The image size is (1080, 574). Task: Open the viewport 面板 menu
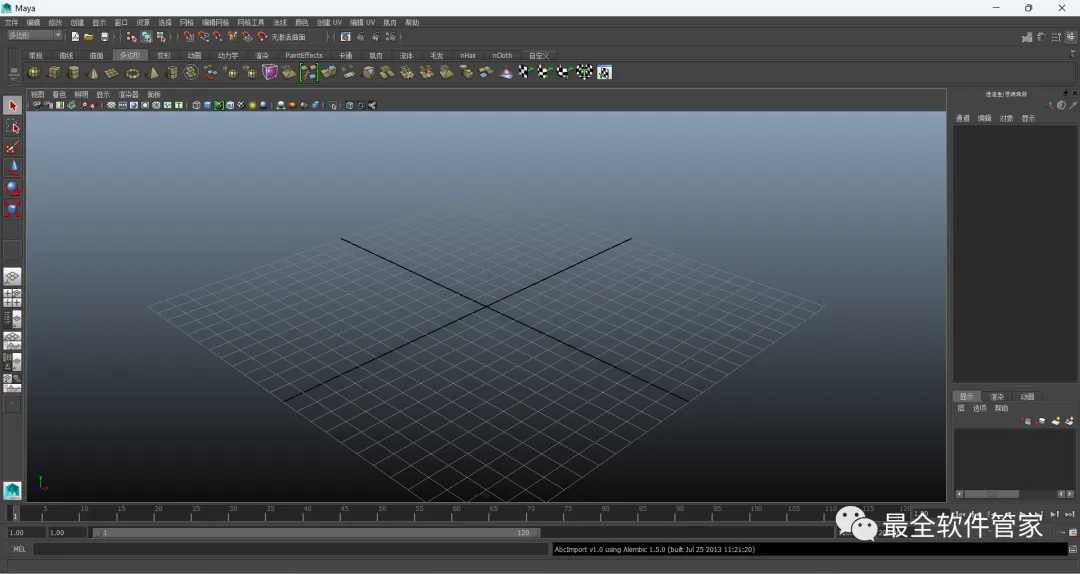(154, 94)
